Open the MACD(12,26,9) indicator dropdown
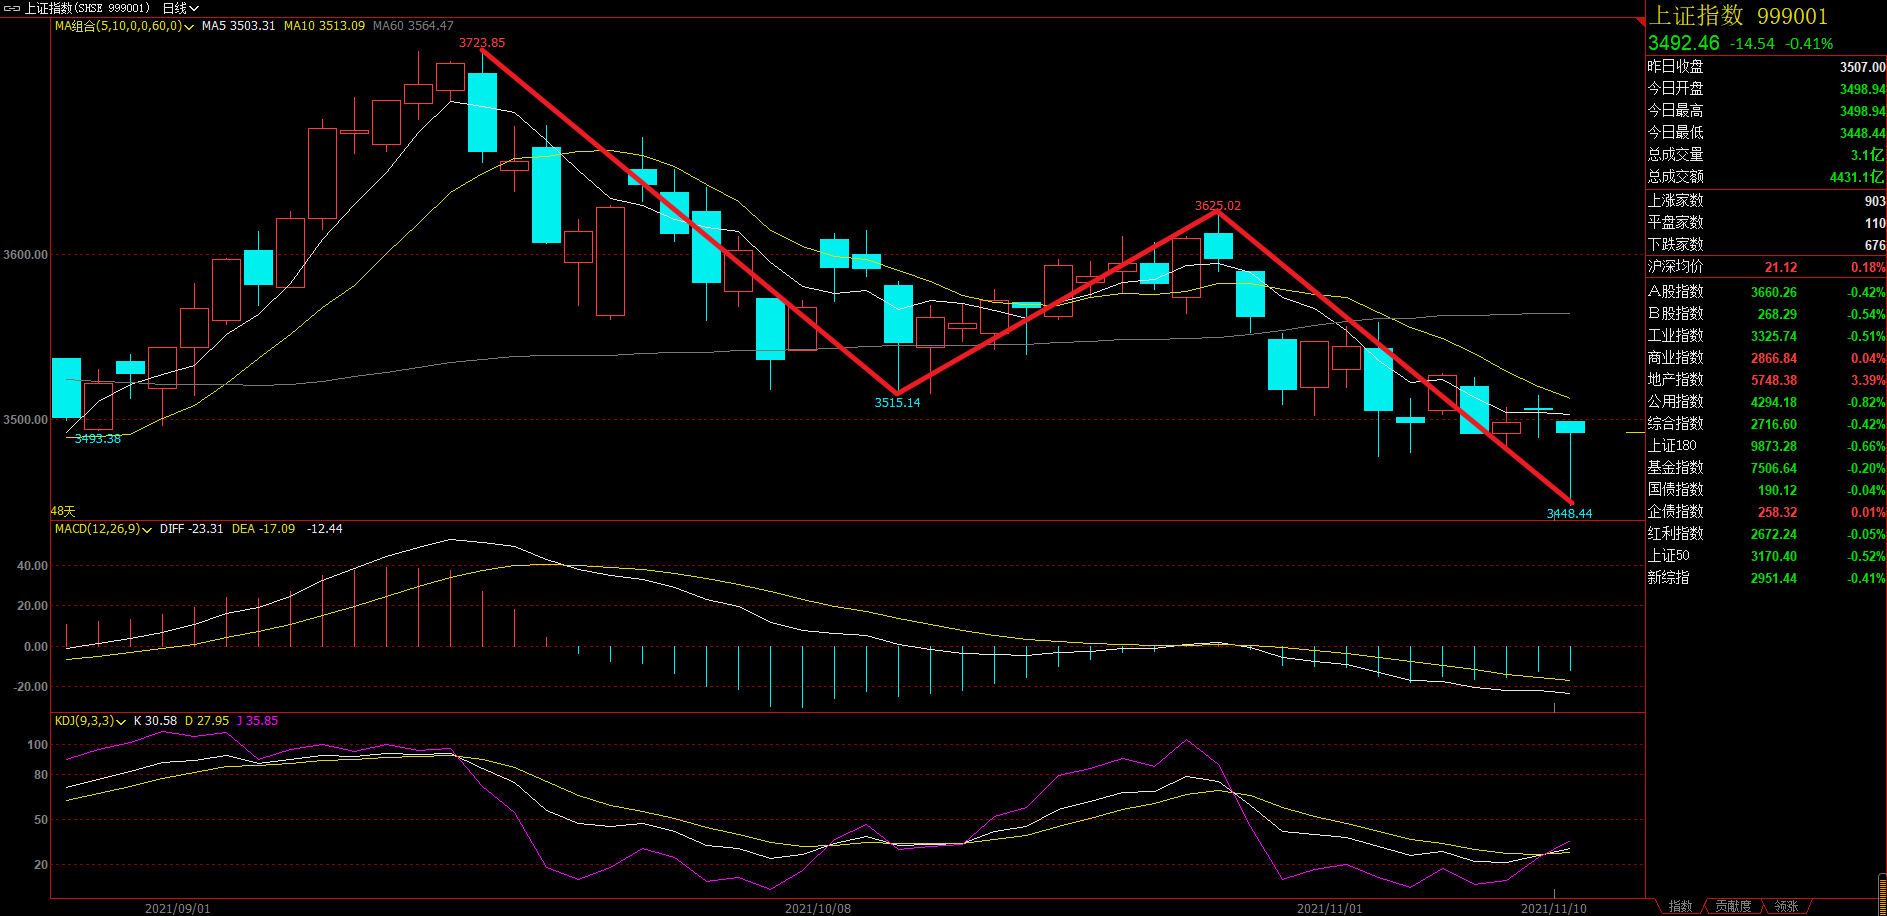 pyautogui.click(x=147, y=530)
